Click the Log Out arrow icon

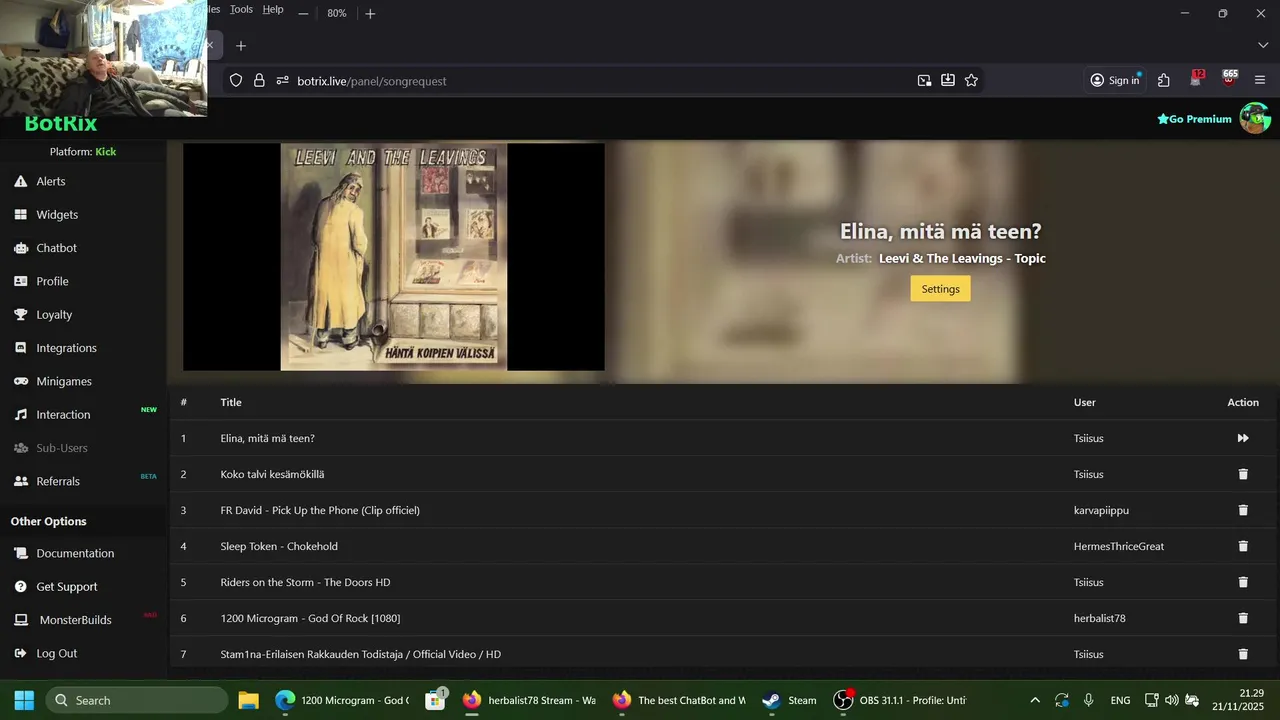click(x=20, y=653)
